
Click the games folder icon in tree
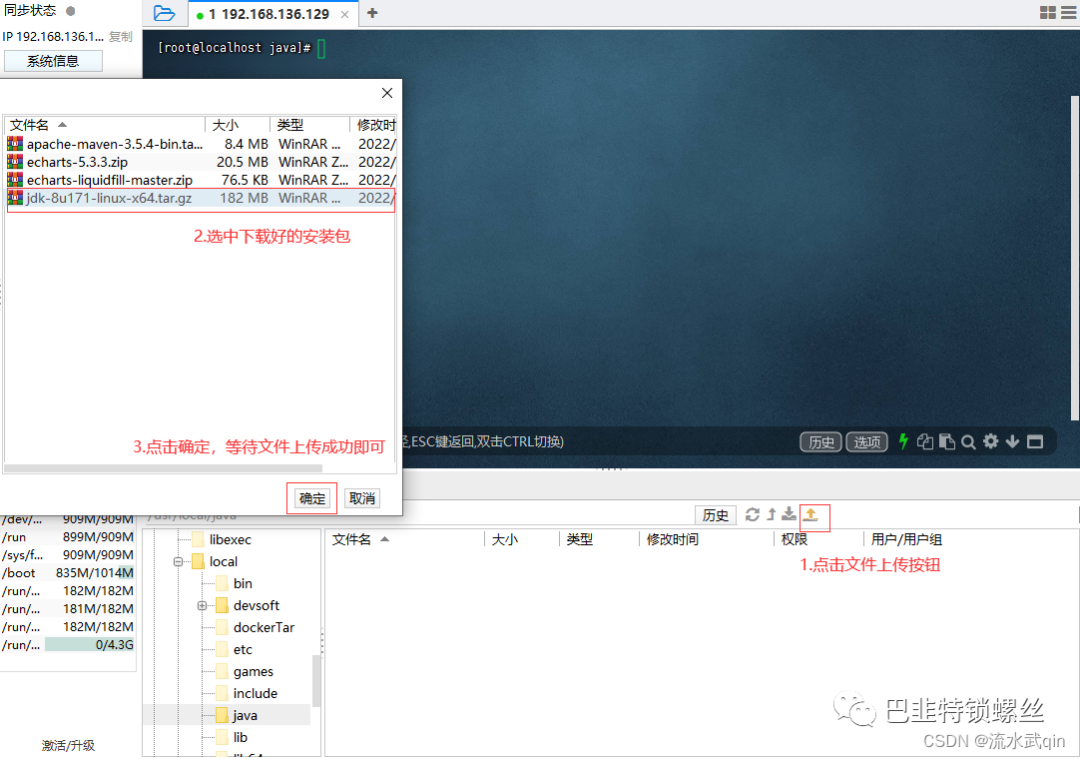(222, 672)
